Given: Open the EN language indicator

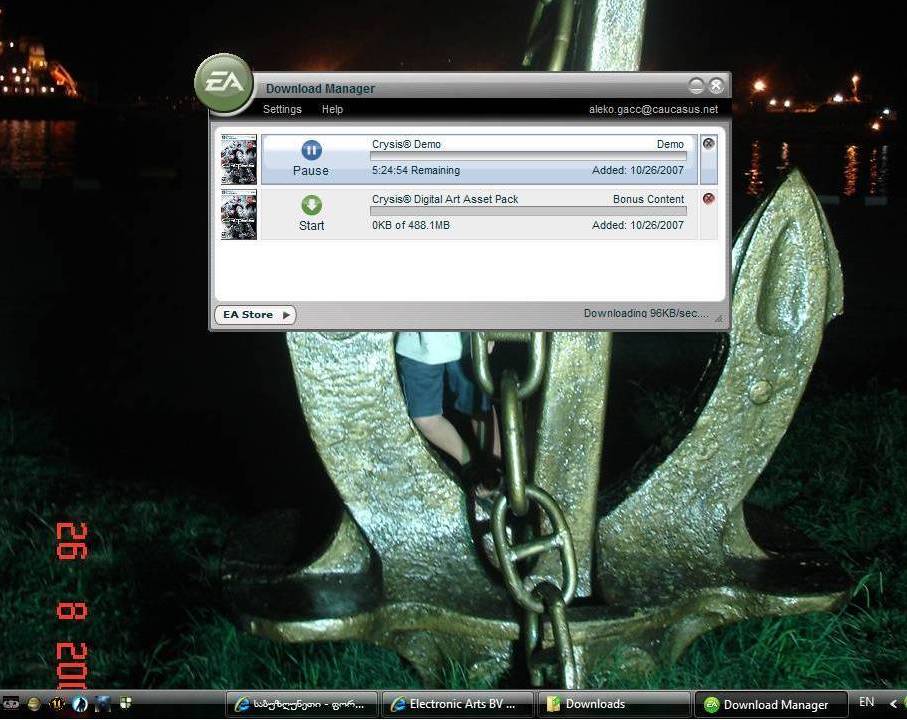Looking at the screenshot, I should 867,702.
